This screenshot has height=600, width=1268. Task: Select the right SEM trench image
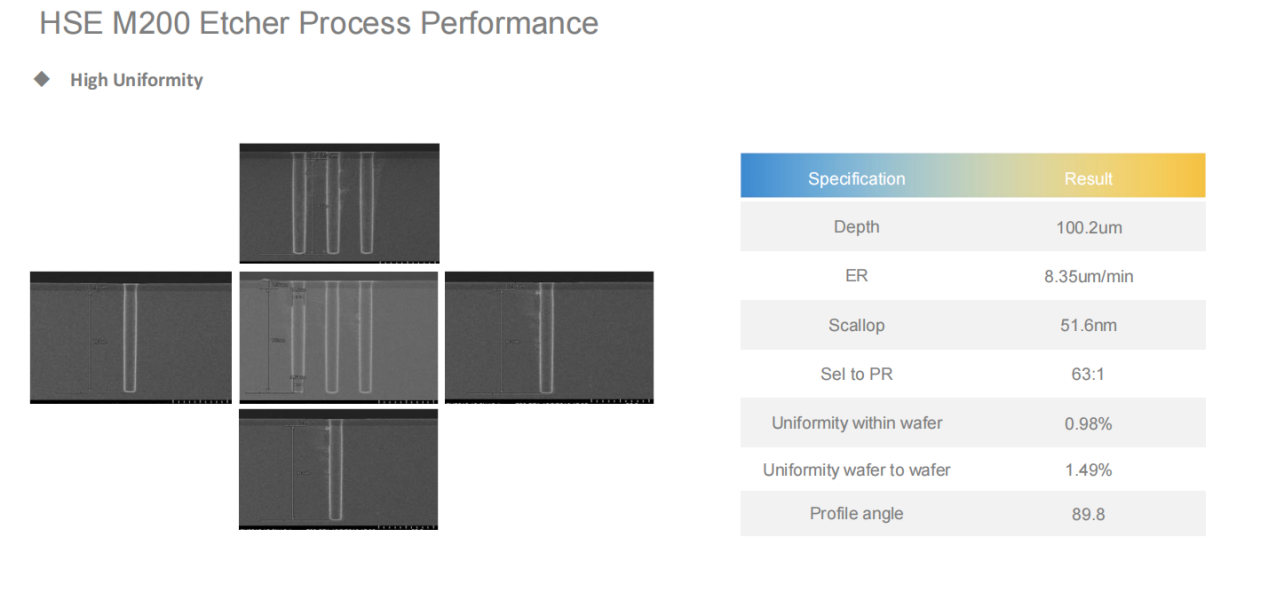[549, 337]
